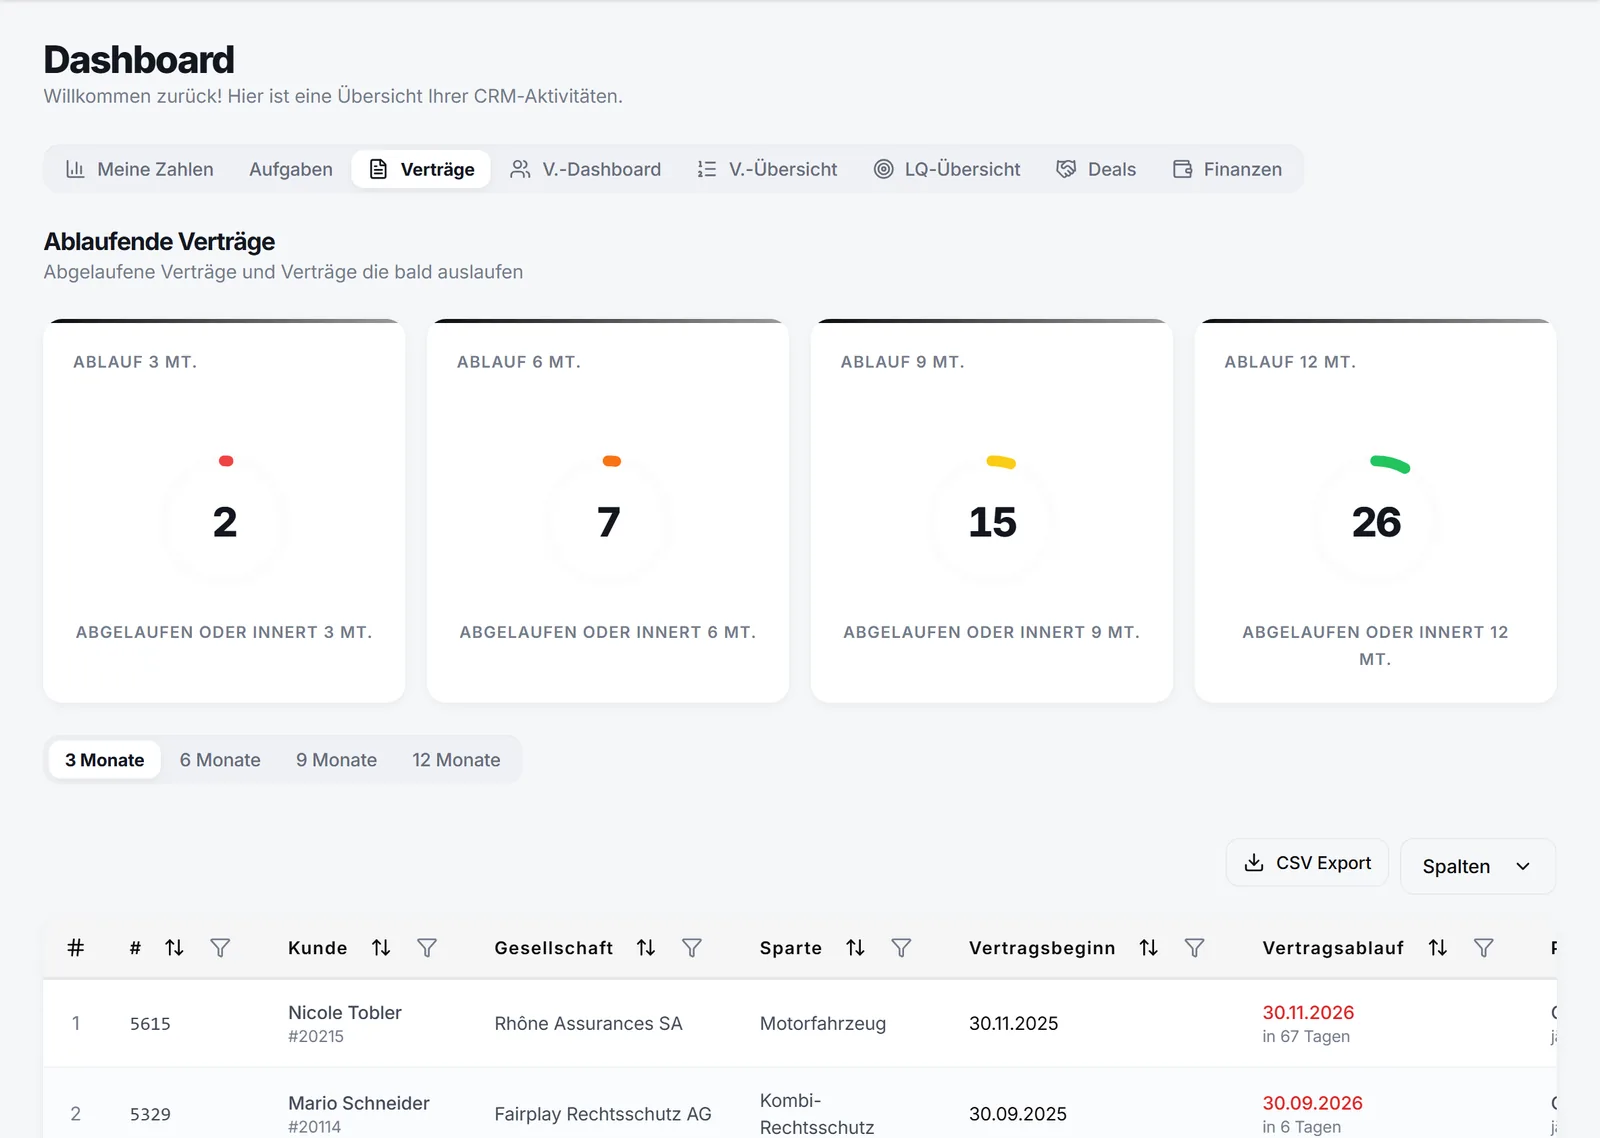Click Rhône Assurances SA cell
The width and height of the screenshot is (1600, 1138).
click(588, 1023)
